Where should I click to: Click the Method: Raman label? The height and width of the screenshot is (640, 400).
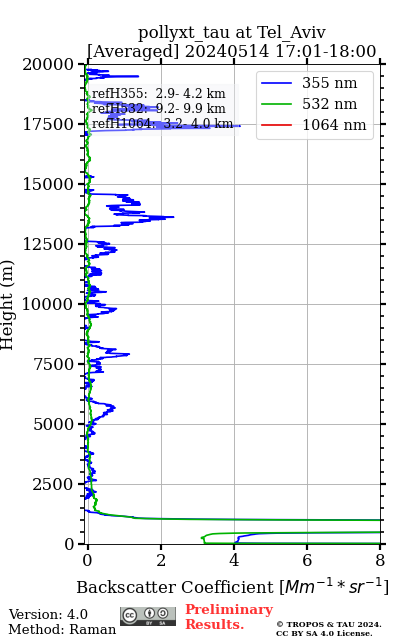click(62, 629)
